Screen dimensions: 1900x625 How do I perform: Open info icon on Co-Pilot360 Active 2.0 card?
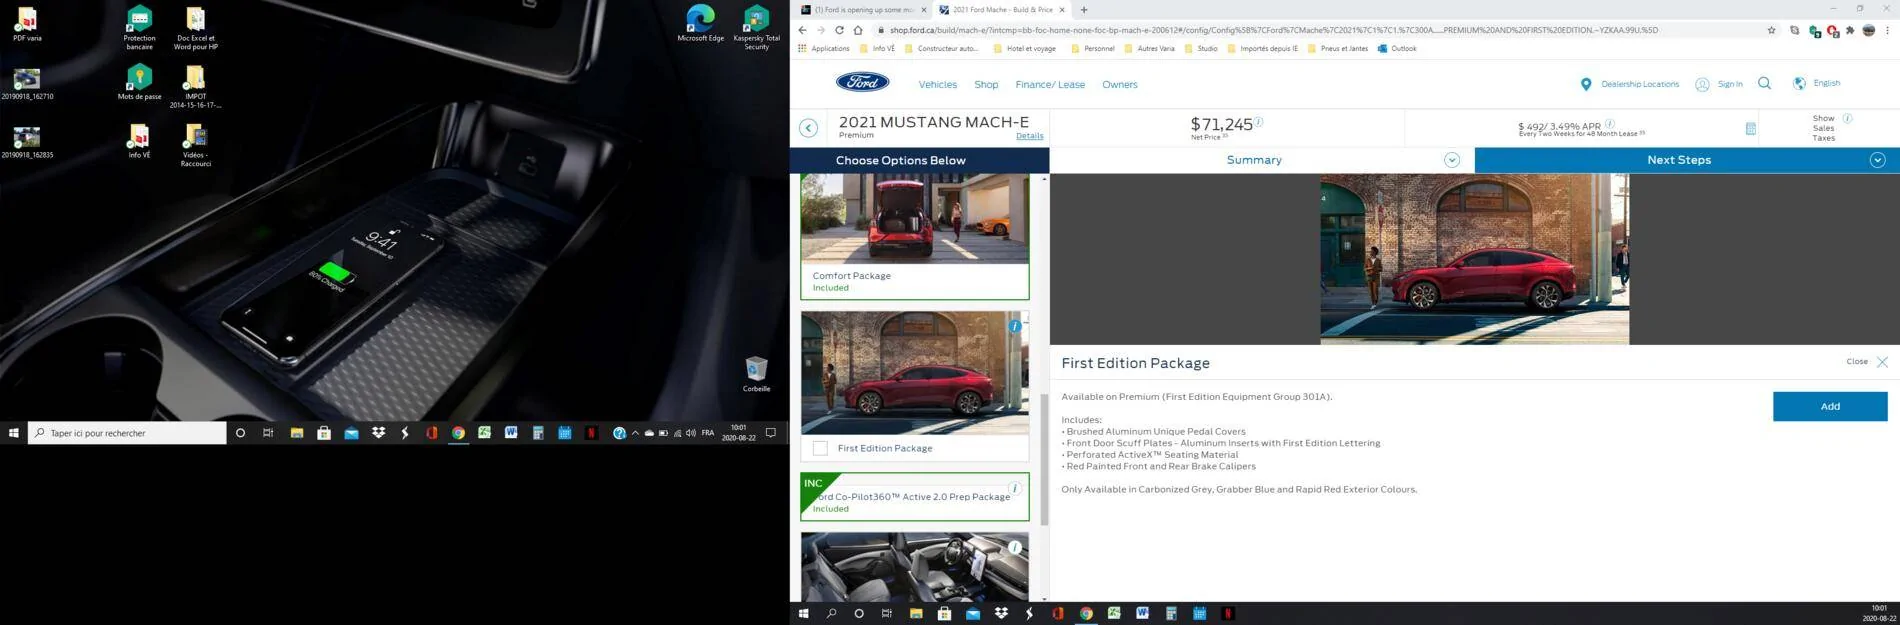pos(1014,489)
